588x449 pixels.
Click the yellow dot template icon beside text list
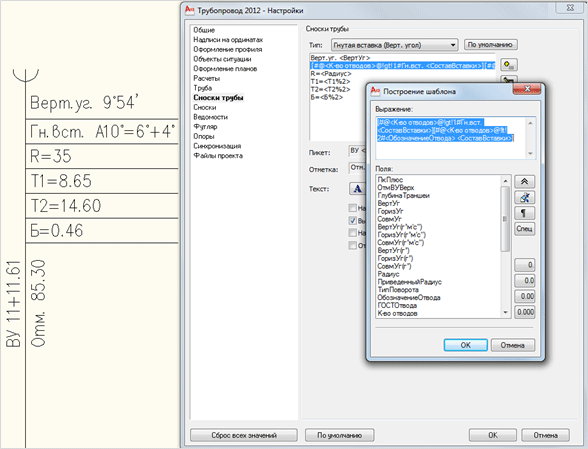pyautogui.click(x=509, y=65)
